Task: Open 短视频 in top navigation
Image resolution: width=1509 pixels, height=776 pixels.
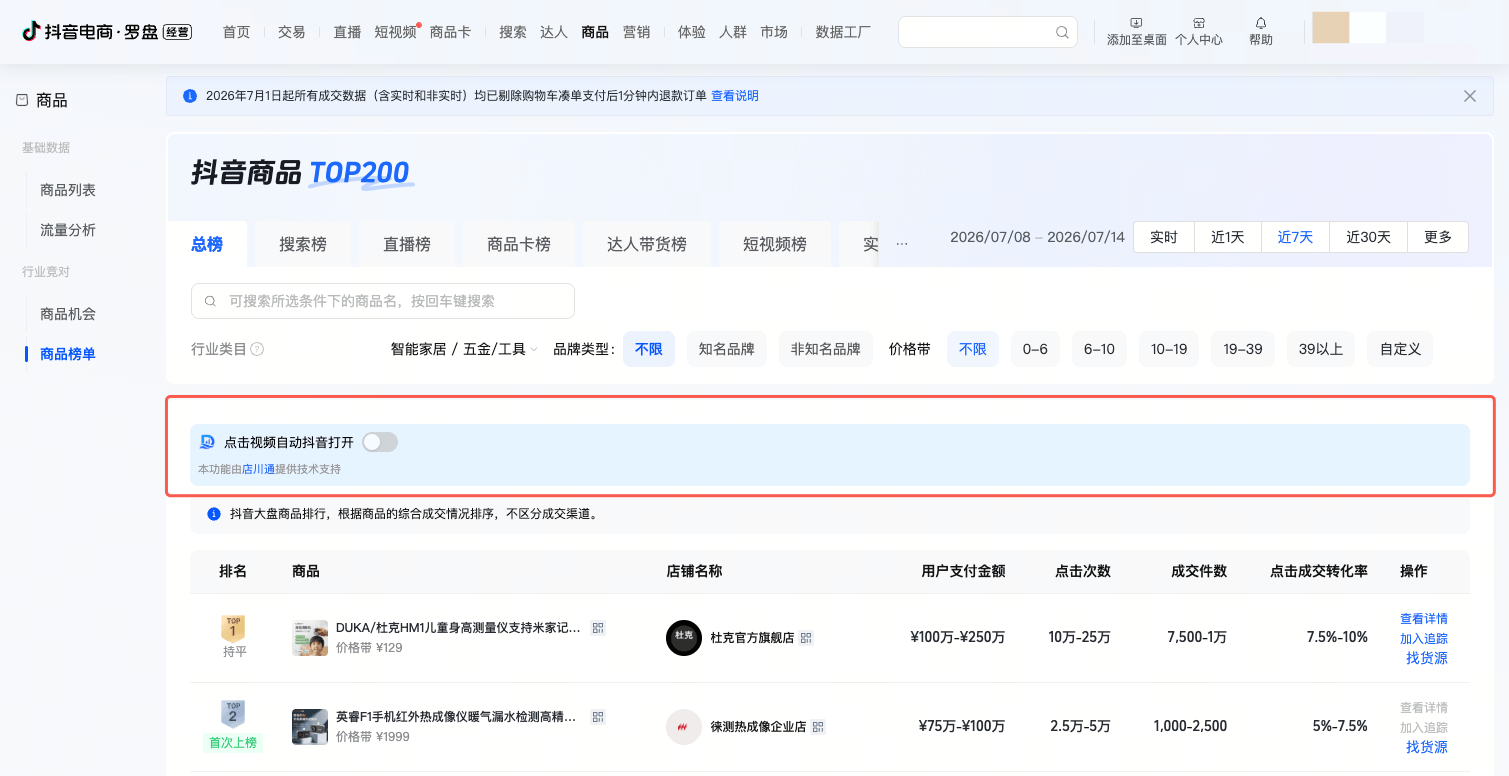Action: point(395,32)
